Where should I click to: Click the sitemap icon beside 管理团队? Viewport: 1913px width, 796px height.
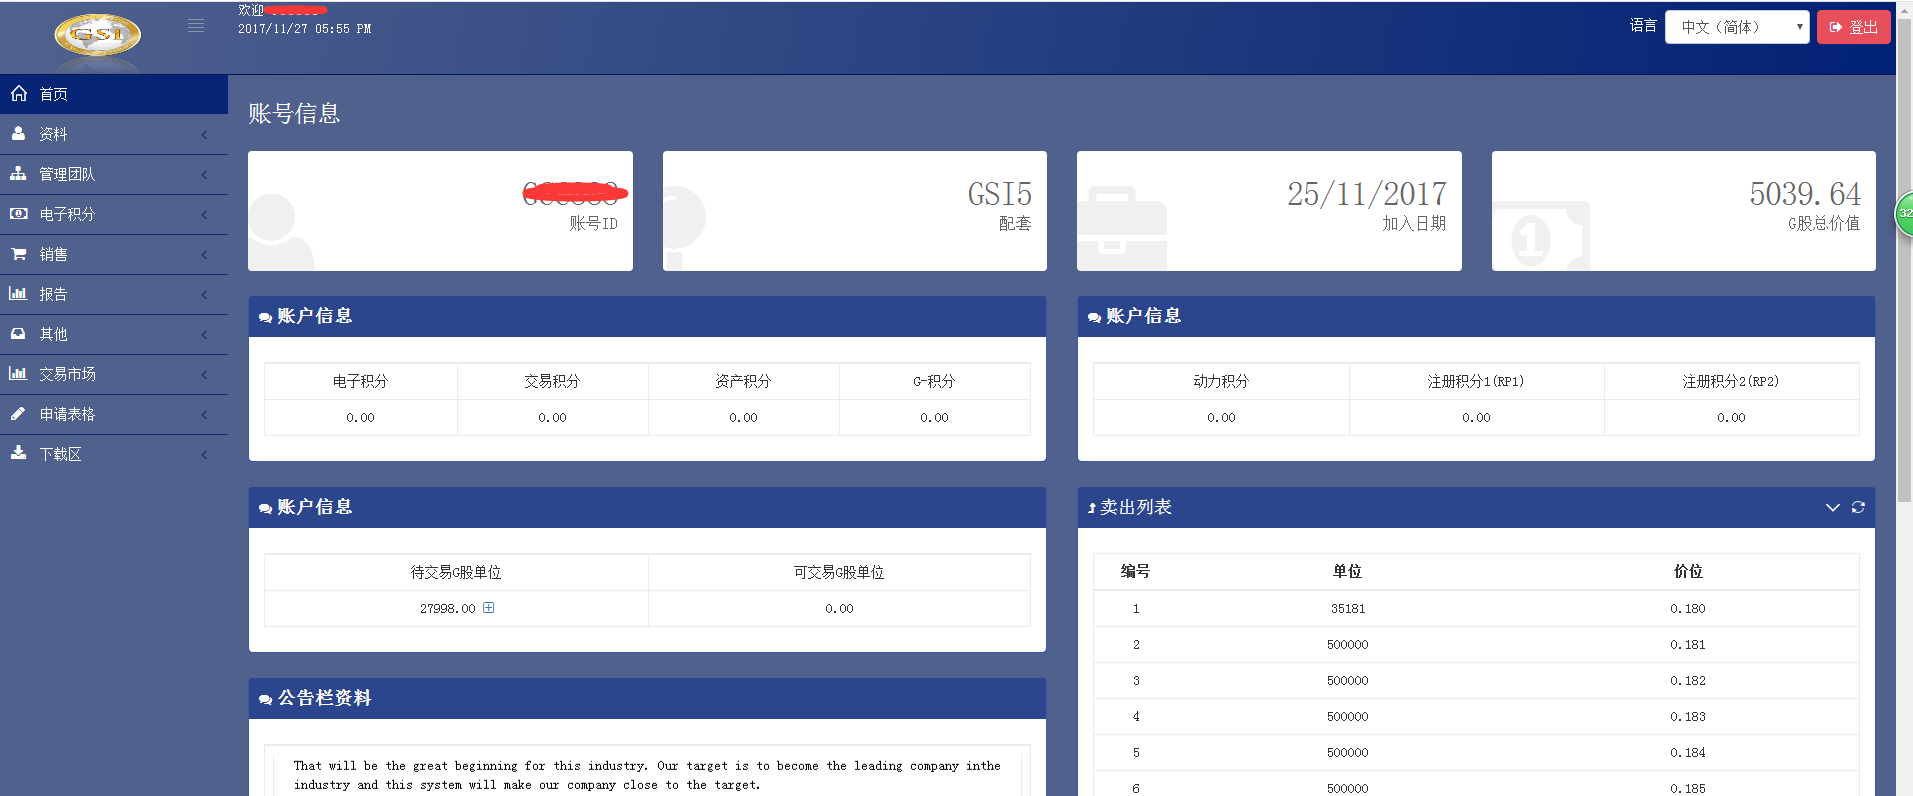(x=18, y=173)
